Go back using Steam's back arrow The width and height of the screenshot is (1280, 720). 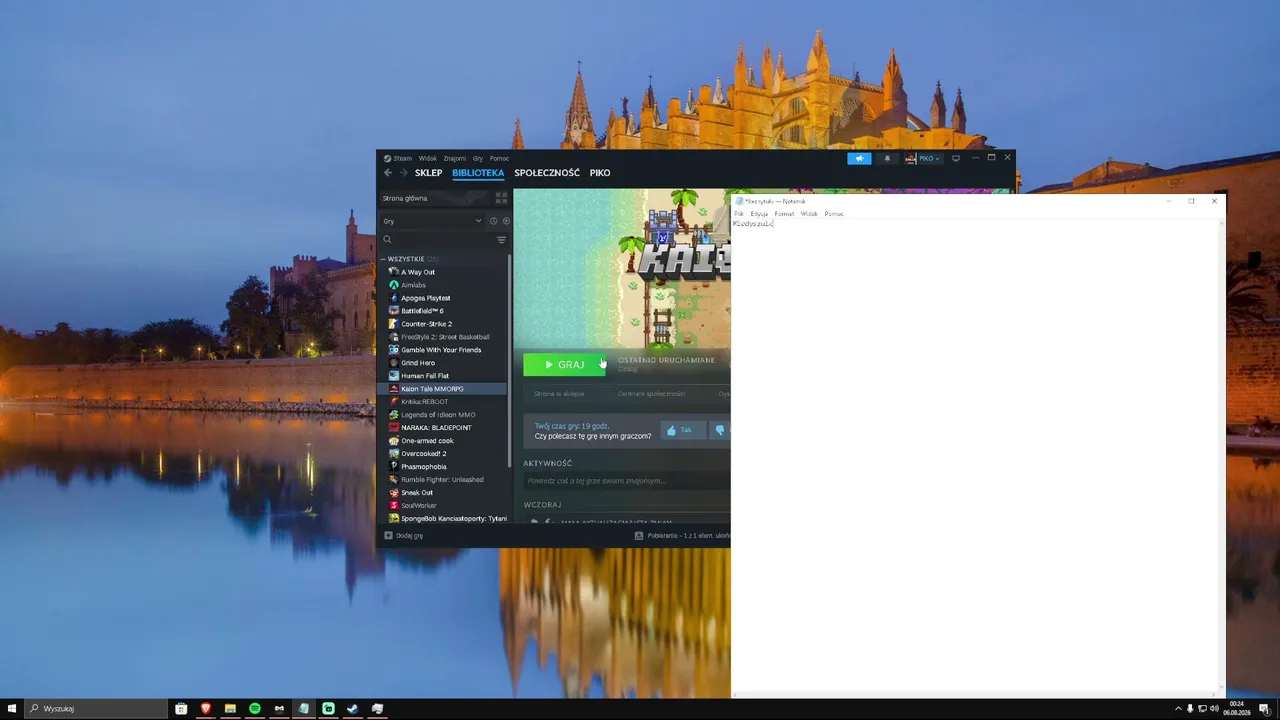[x=388, y=173]
